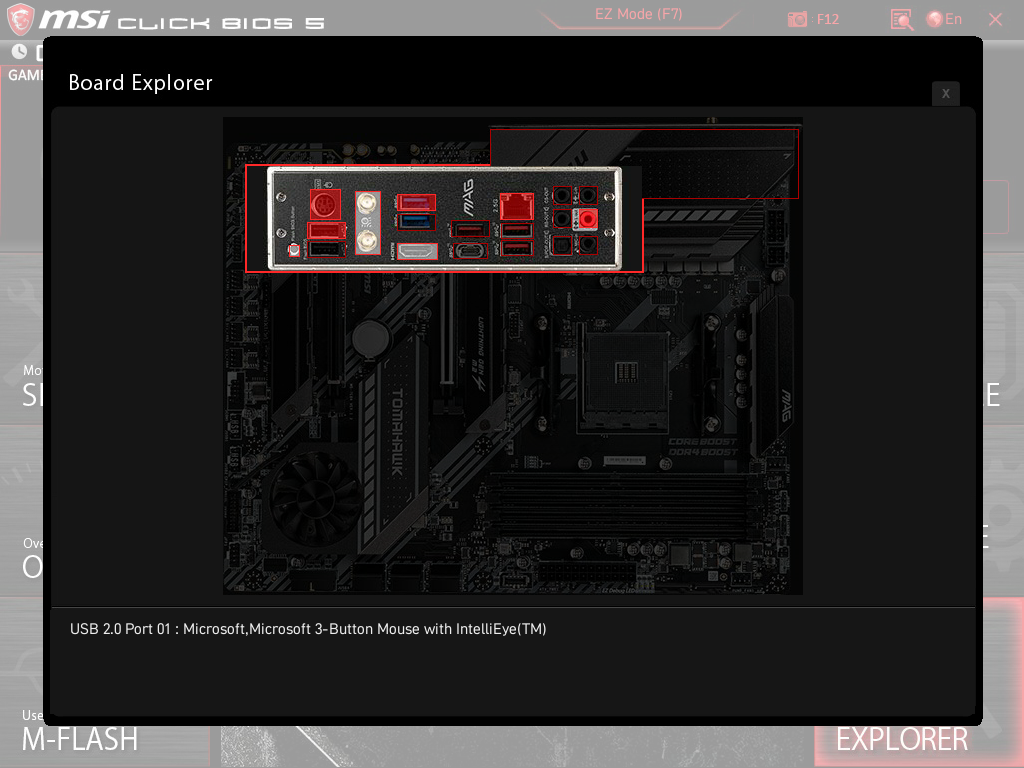The height and width of the screenshot is (768, 1024).
Task: Select the lower red USB port beneath the LAN port
Action: point(517,248)
